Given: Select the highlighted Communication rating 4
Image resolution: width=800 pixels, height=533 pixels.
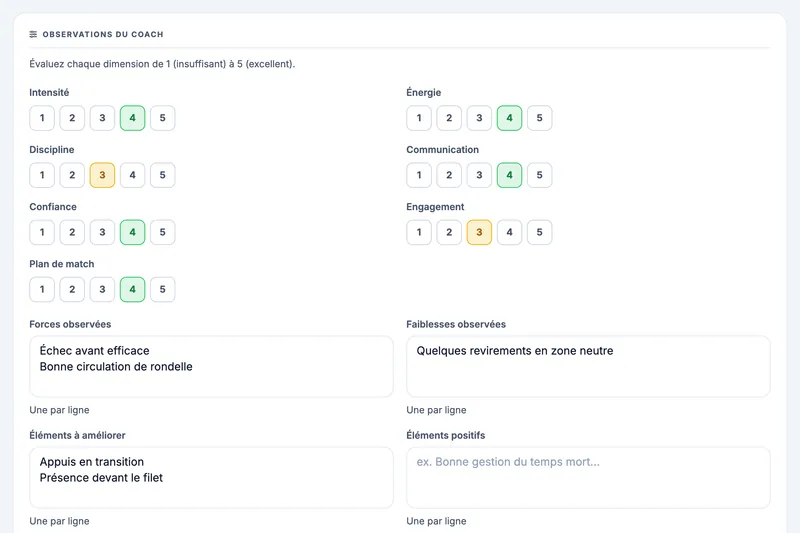Looking at the screenshot, I should [509, 175].
